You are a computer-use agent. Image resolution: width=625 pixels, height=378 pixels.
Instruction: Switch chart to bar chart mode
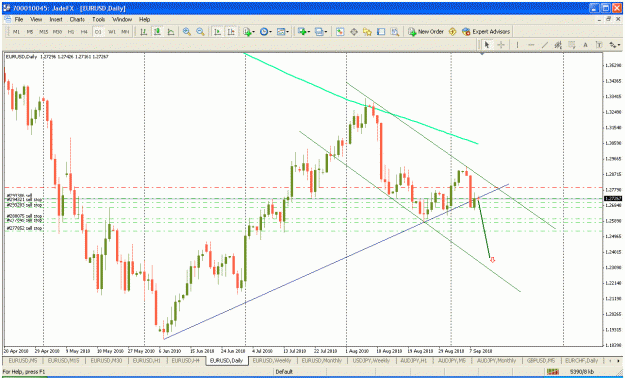tap(143, 32)
